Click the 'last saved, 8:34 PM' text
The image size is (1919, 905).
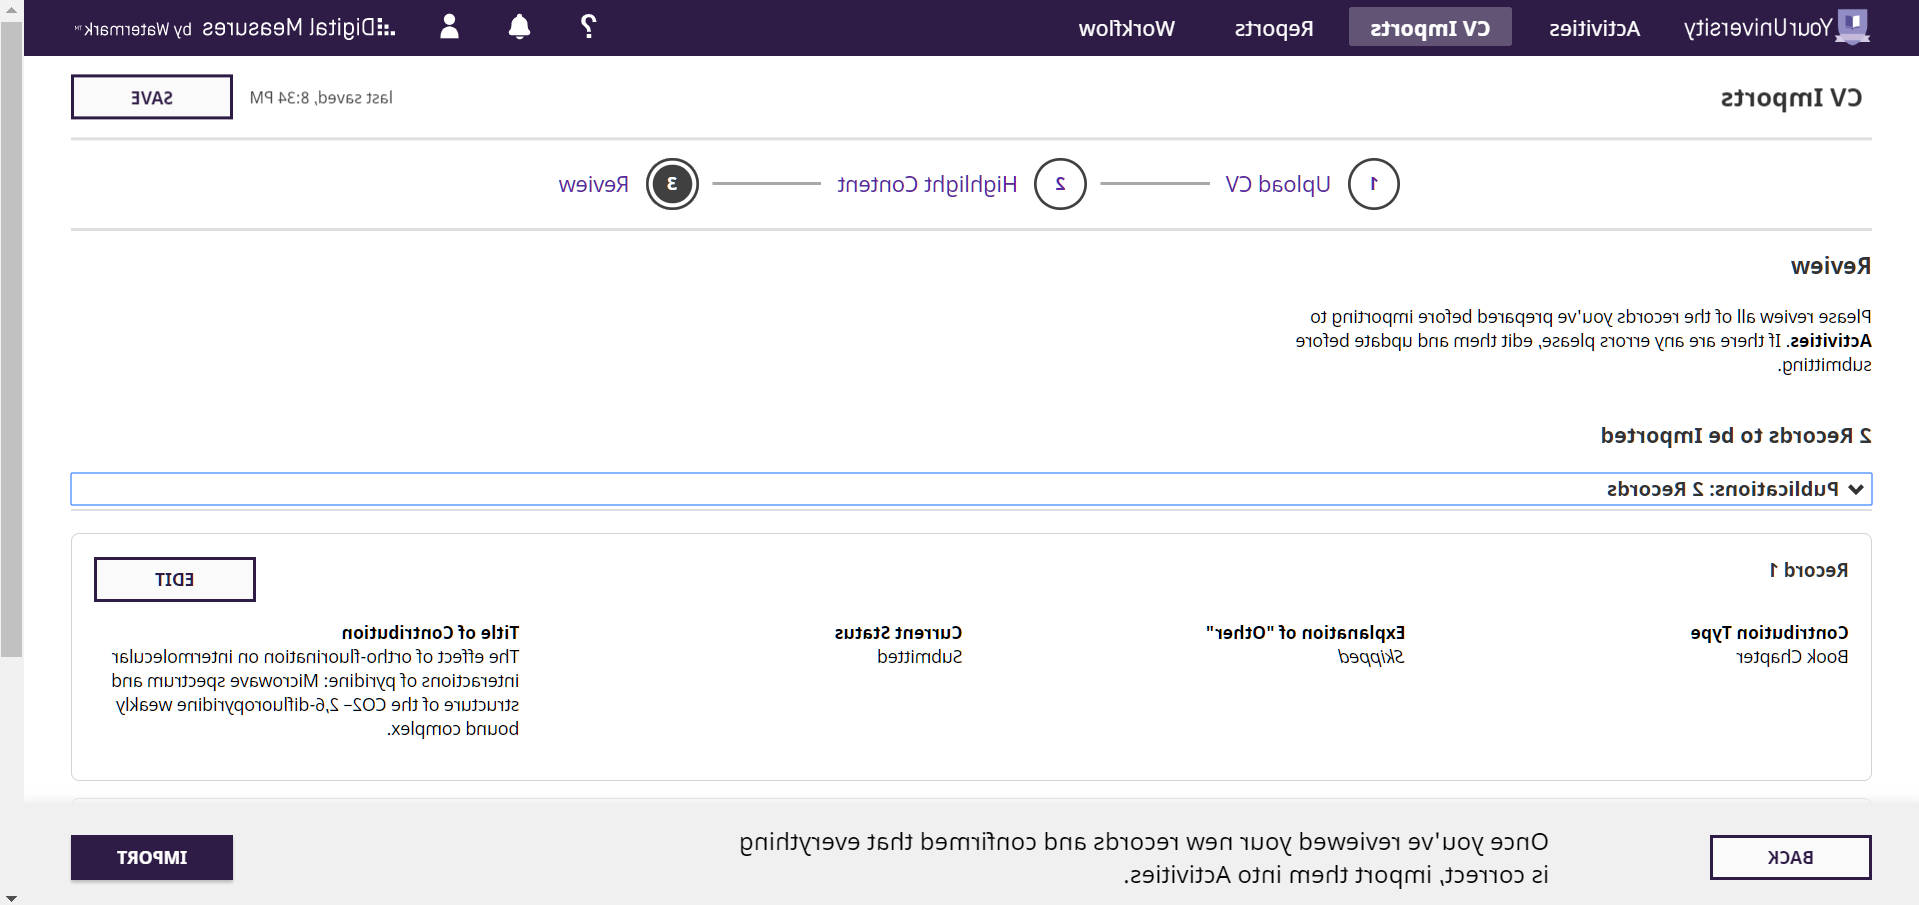pos(321,98)
